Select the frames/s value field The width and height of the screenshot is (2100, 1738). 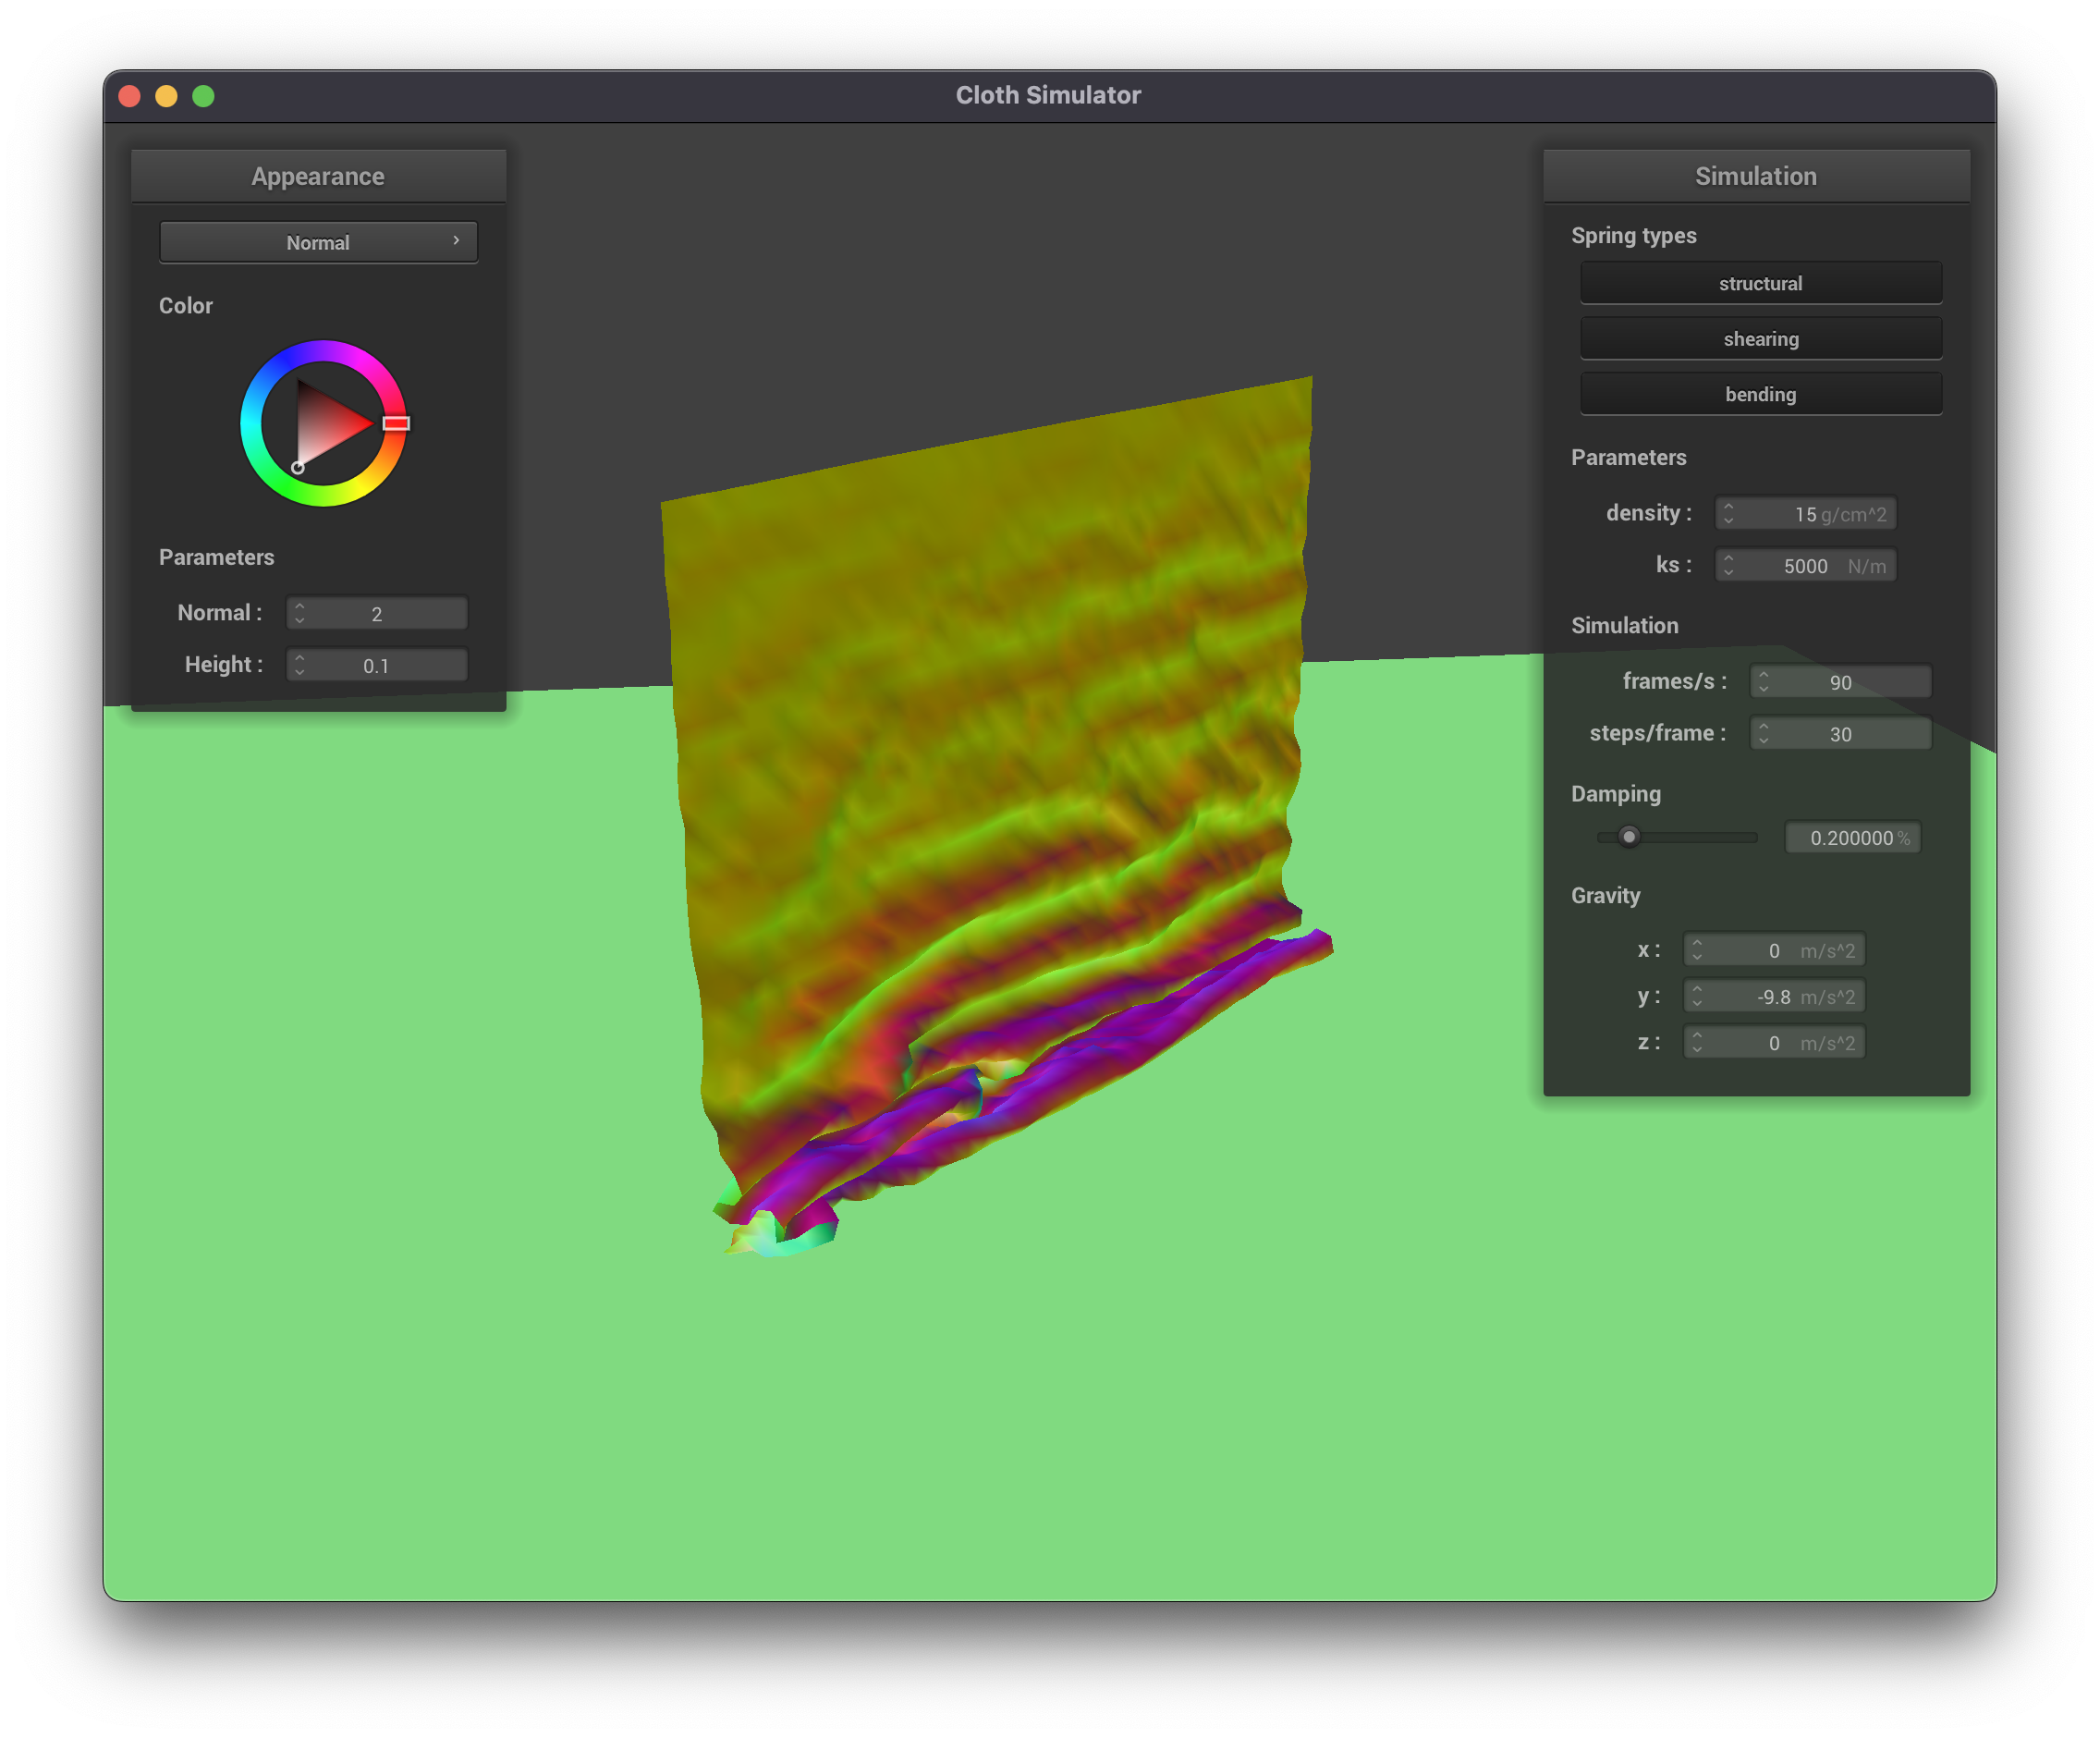[x=1840, y=682]
